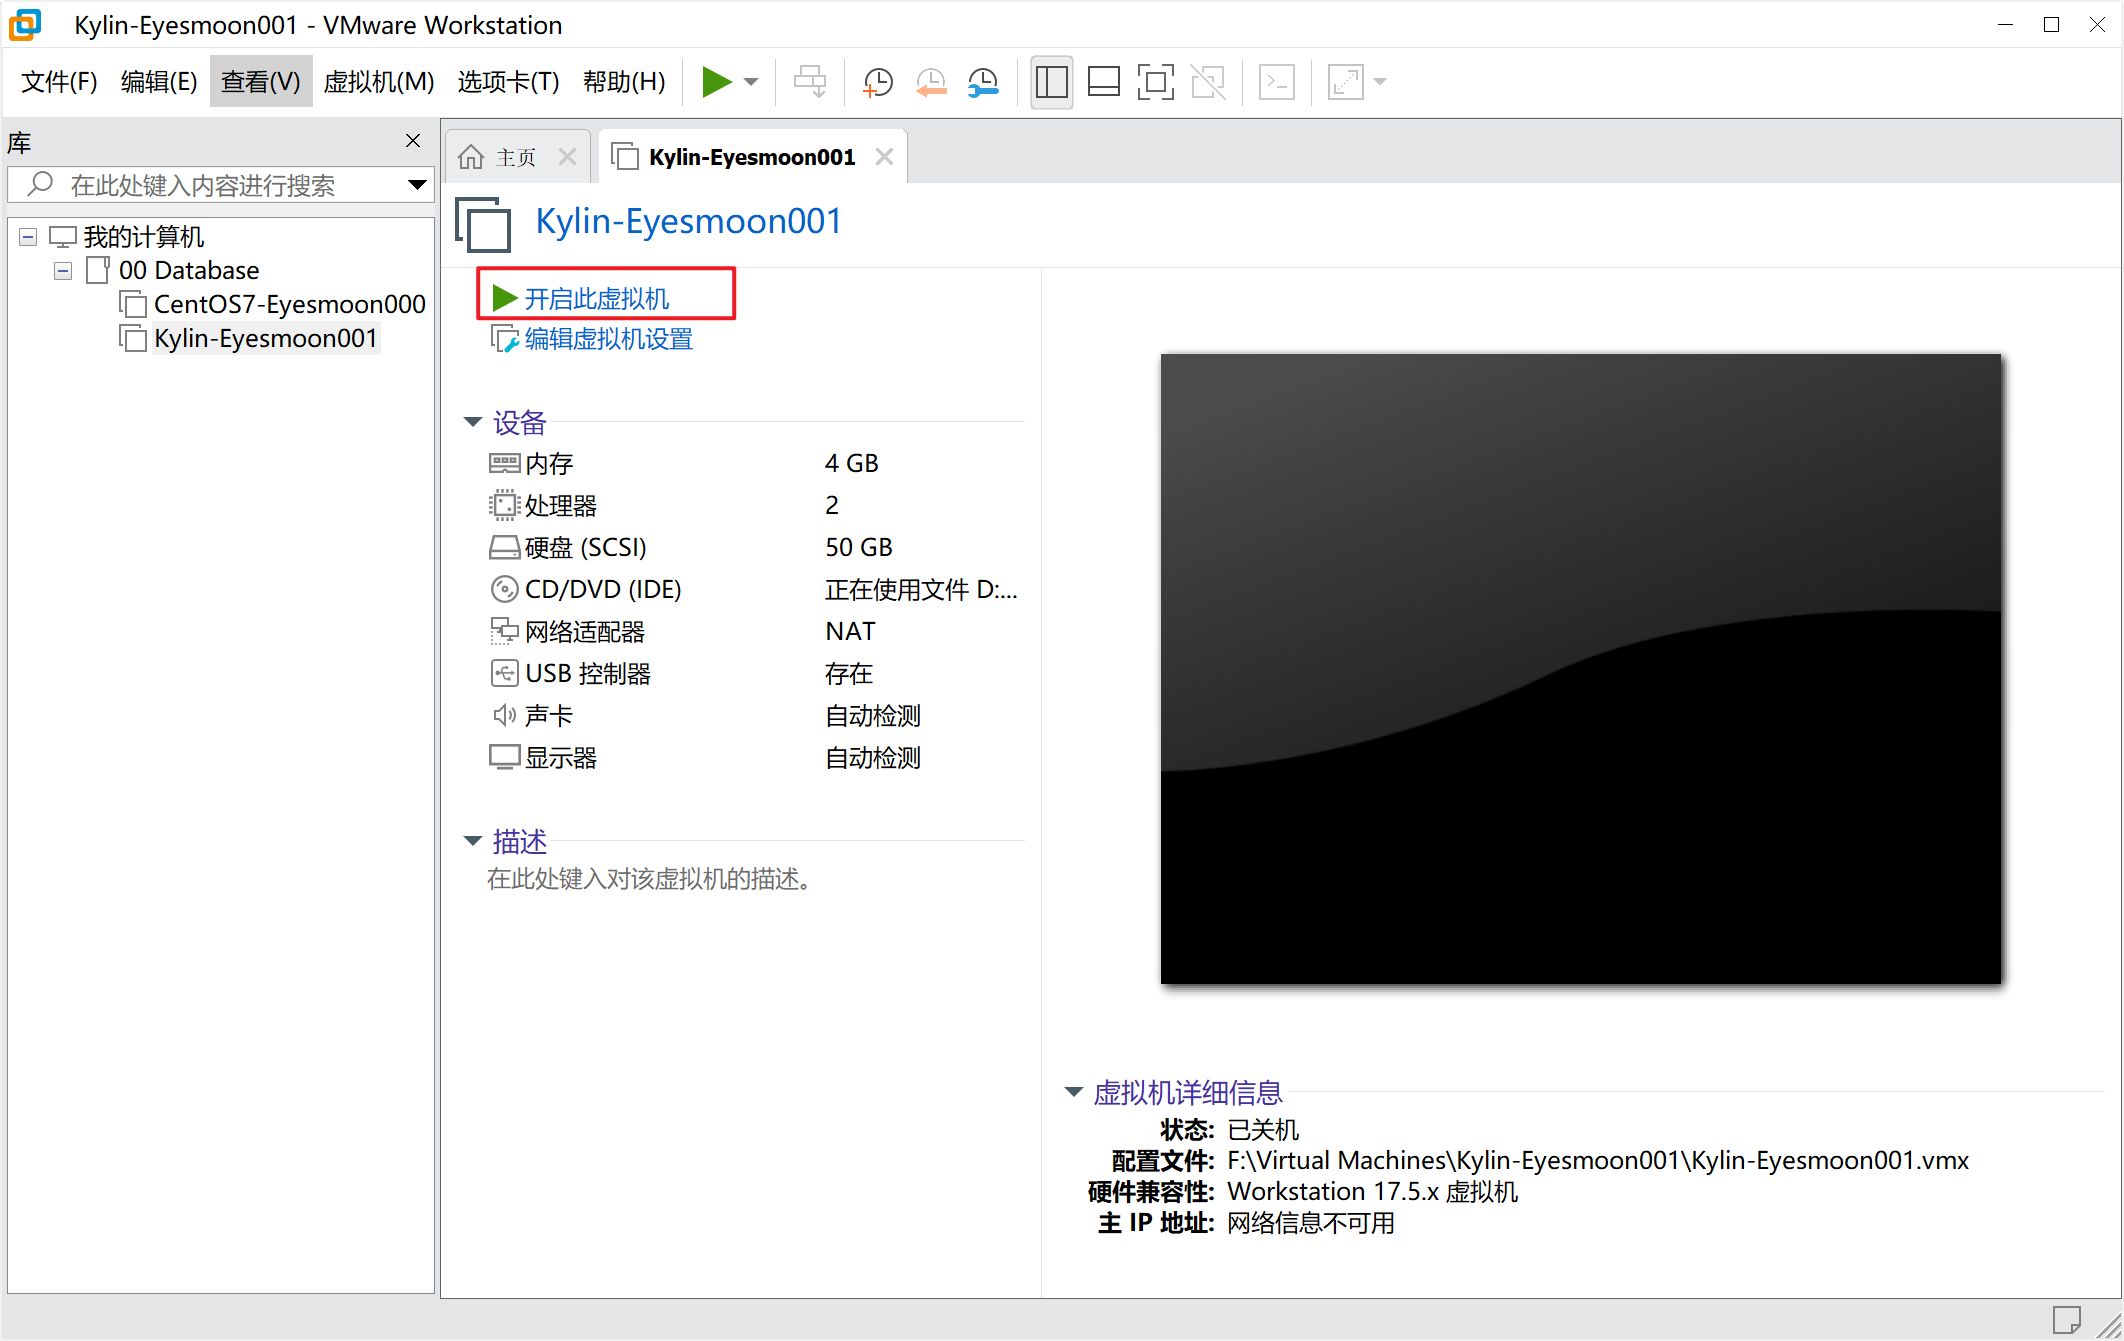Open the 帮助(H) menu
Image resolution: width=2124 pixels, height=1341 pixels.
pos(624,82)
